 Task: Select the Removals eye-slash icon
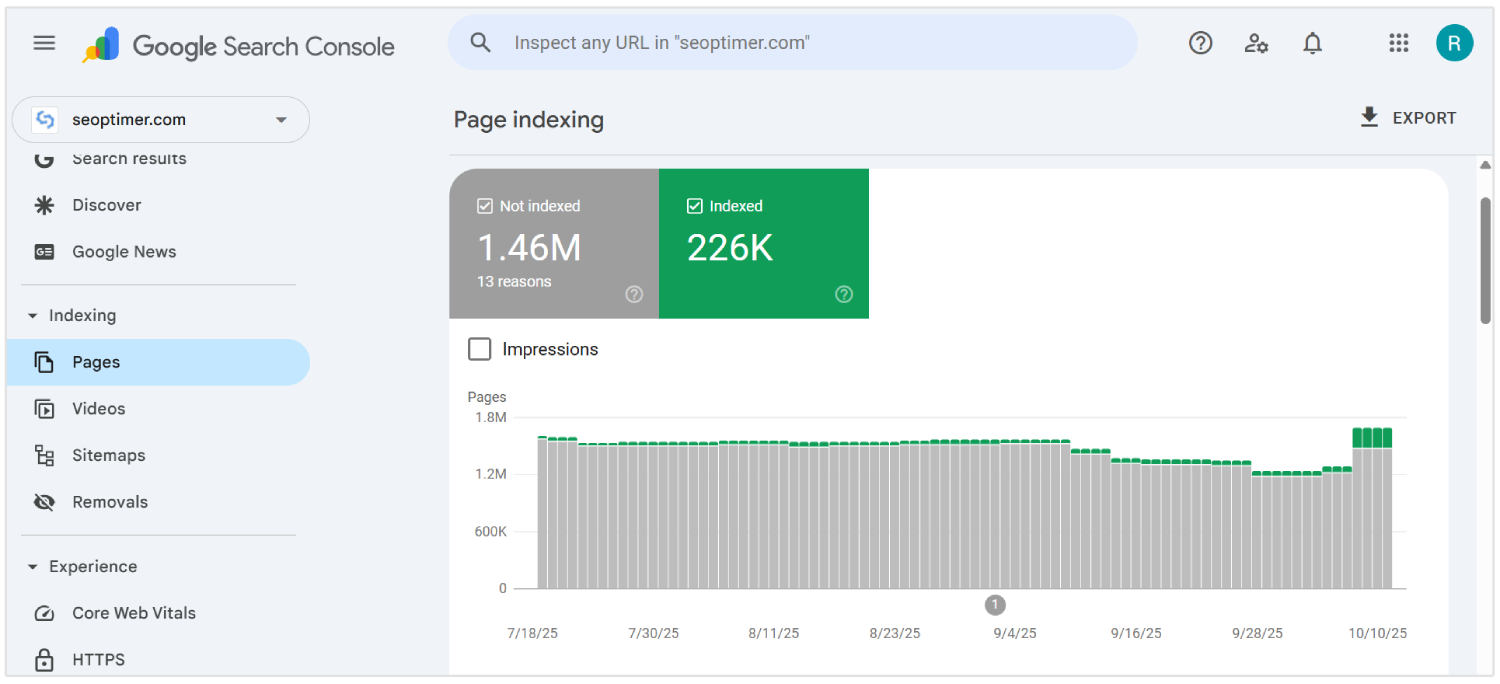44,501
